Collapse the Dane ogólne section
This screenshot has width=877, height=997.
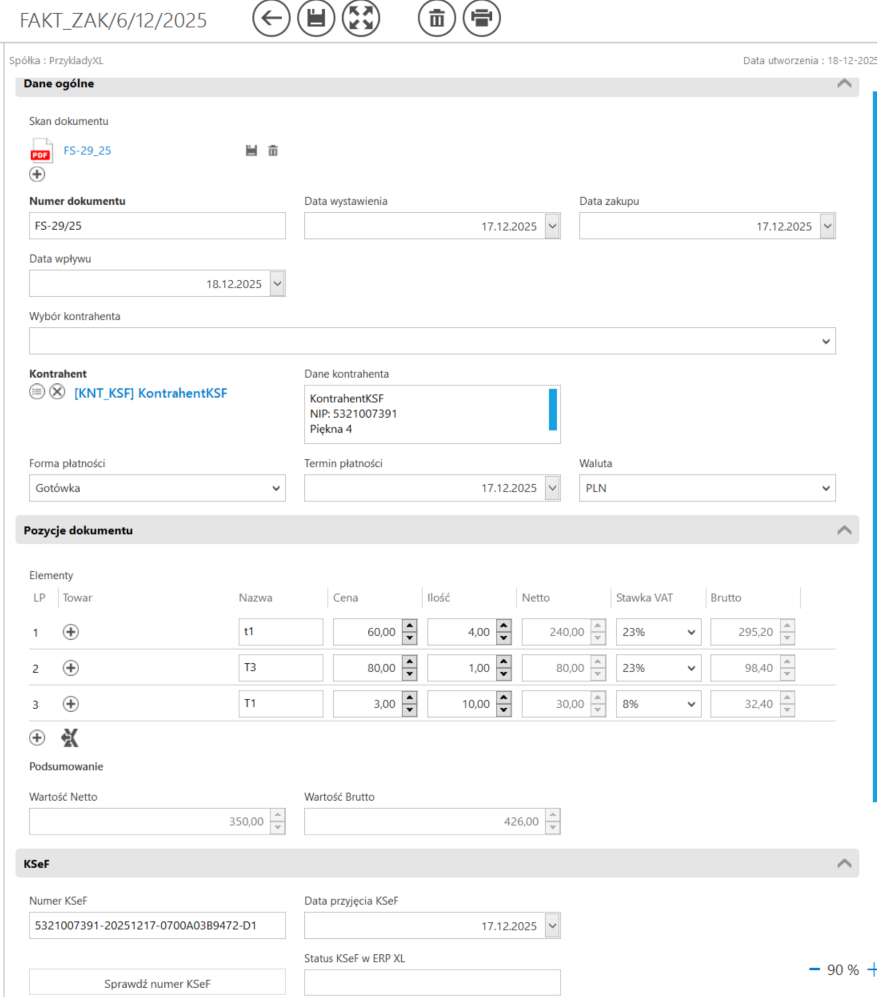click(x=844, y=84)
